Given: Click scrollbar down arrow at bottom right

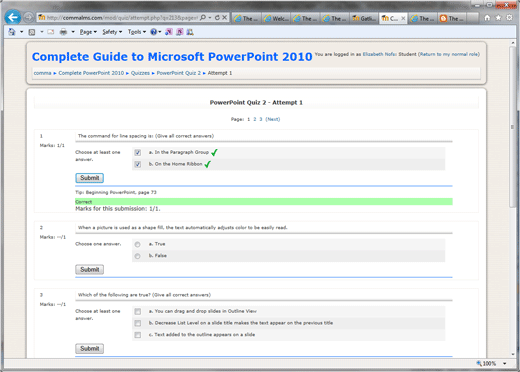Looking at the screenshot, I should pos(513,355).
